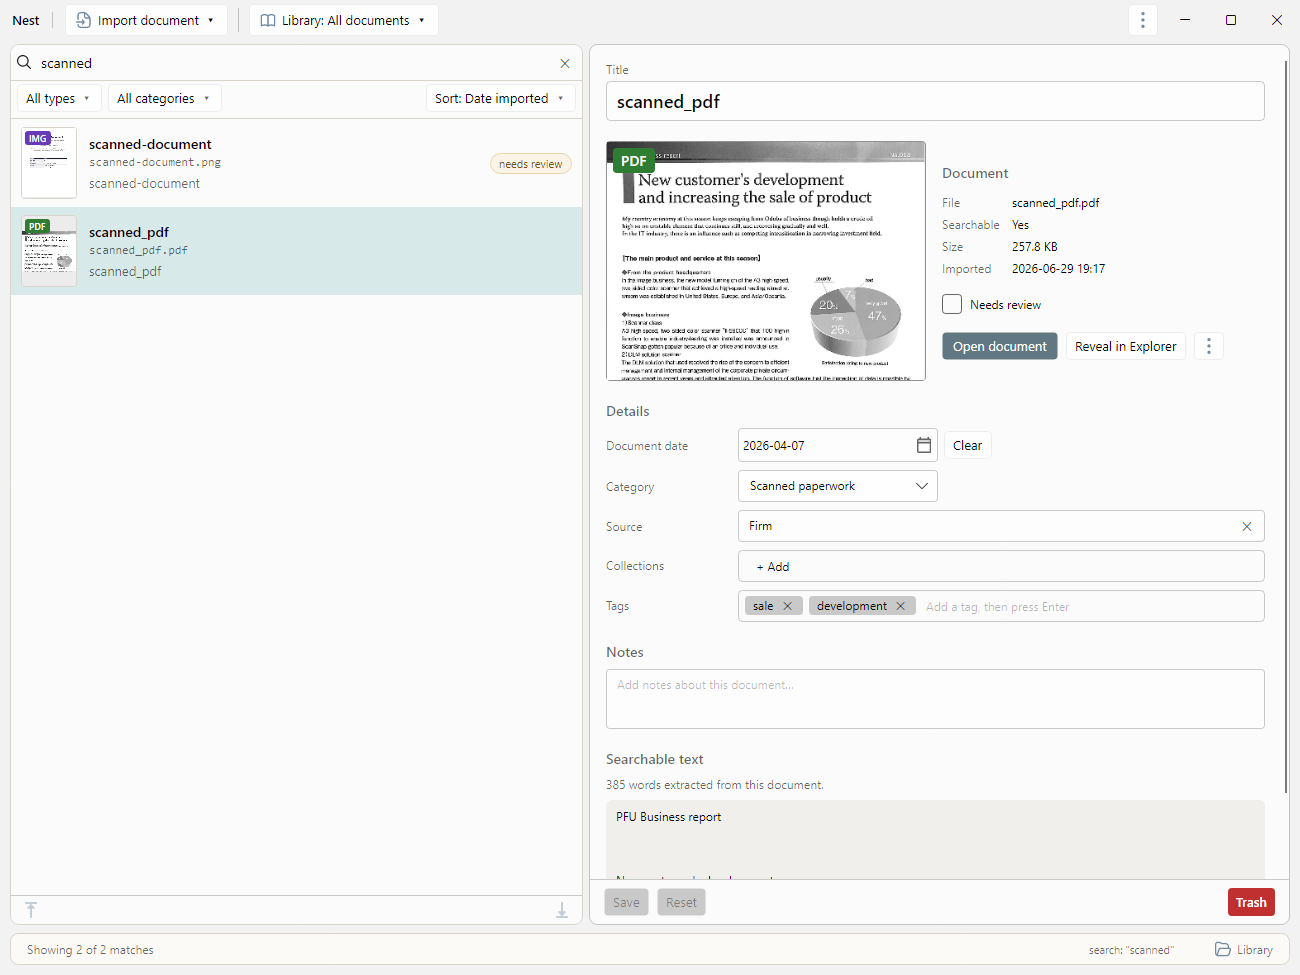Select the scanned-document list entry

pyautogui.click(x=296, y=163)
